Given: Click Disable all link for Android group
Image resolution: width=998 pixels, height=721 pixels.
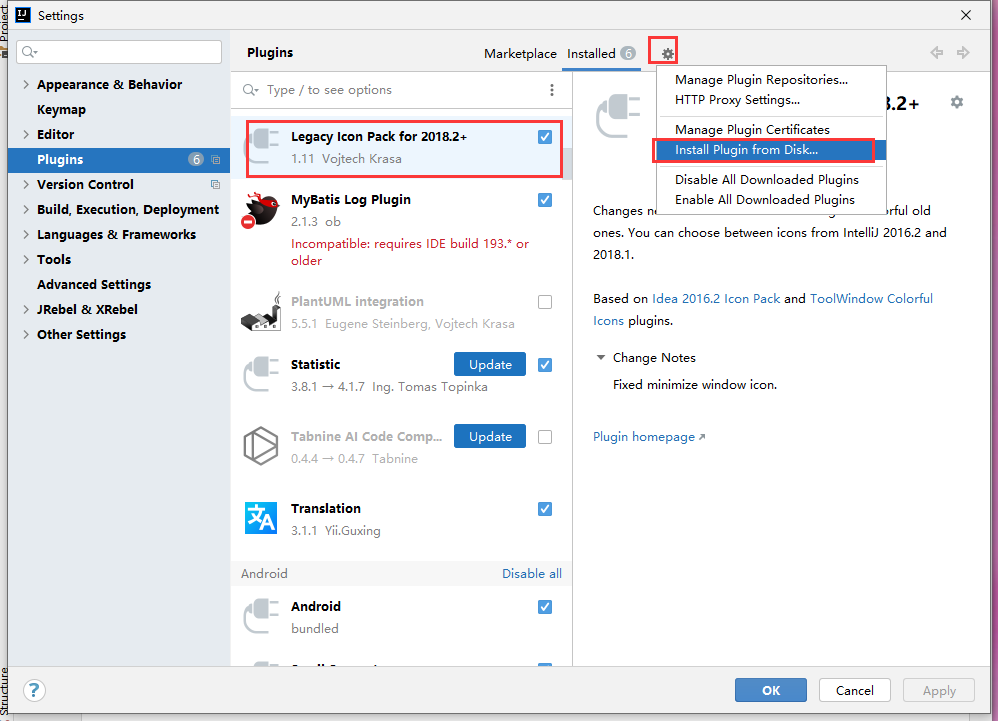Looking at the screenshot, I should [x=532, y=574].
